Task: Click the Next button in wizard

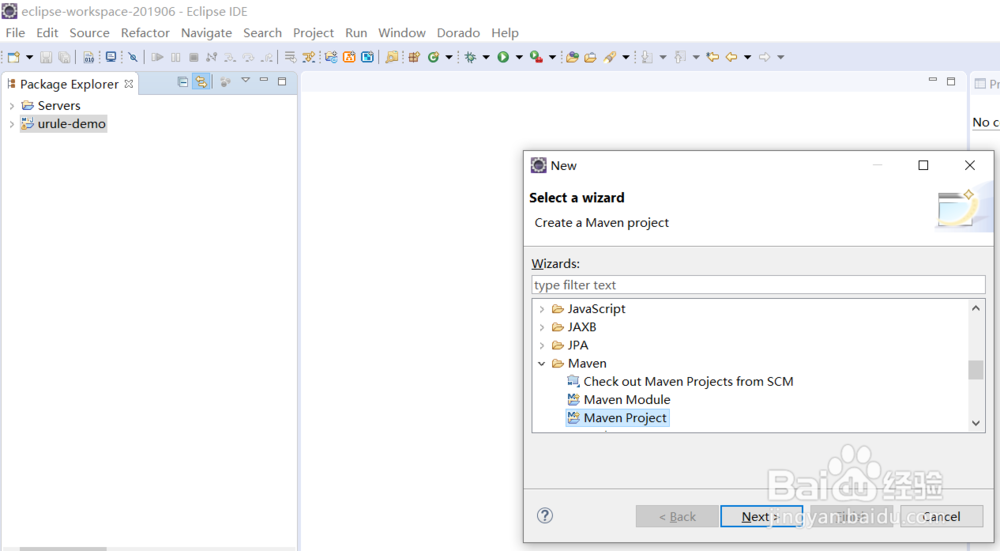Action: [x=760, y=516]
